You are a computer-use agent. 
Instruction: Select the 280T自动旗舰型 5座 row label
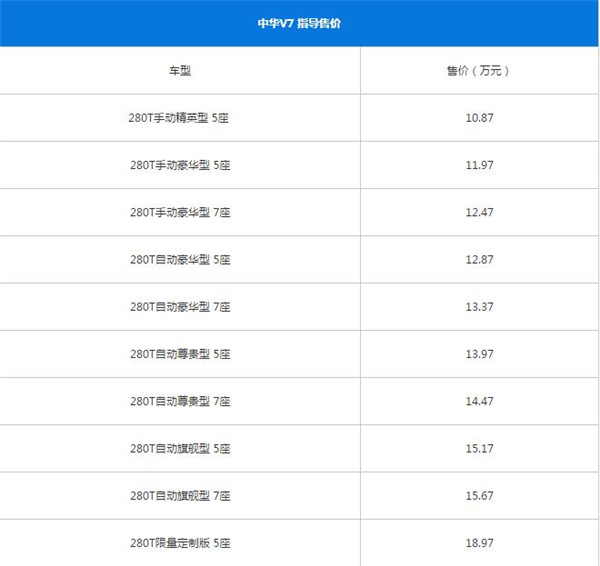pos(180,449)
